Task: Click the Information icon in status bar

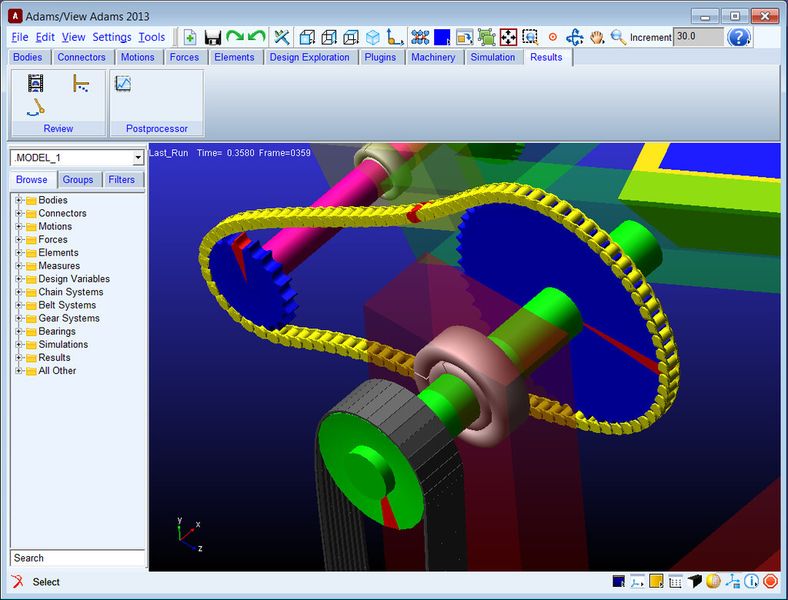Action: point(751,581)
